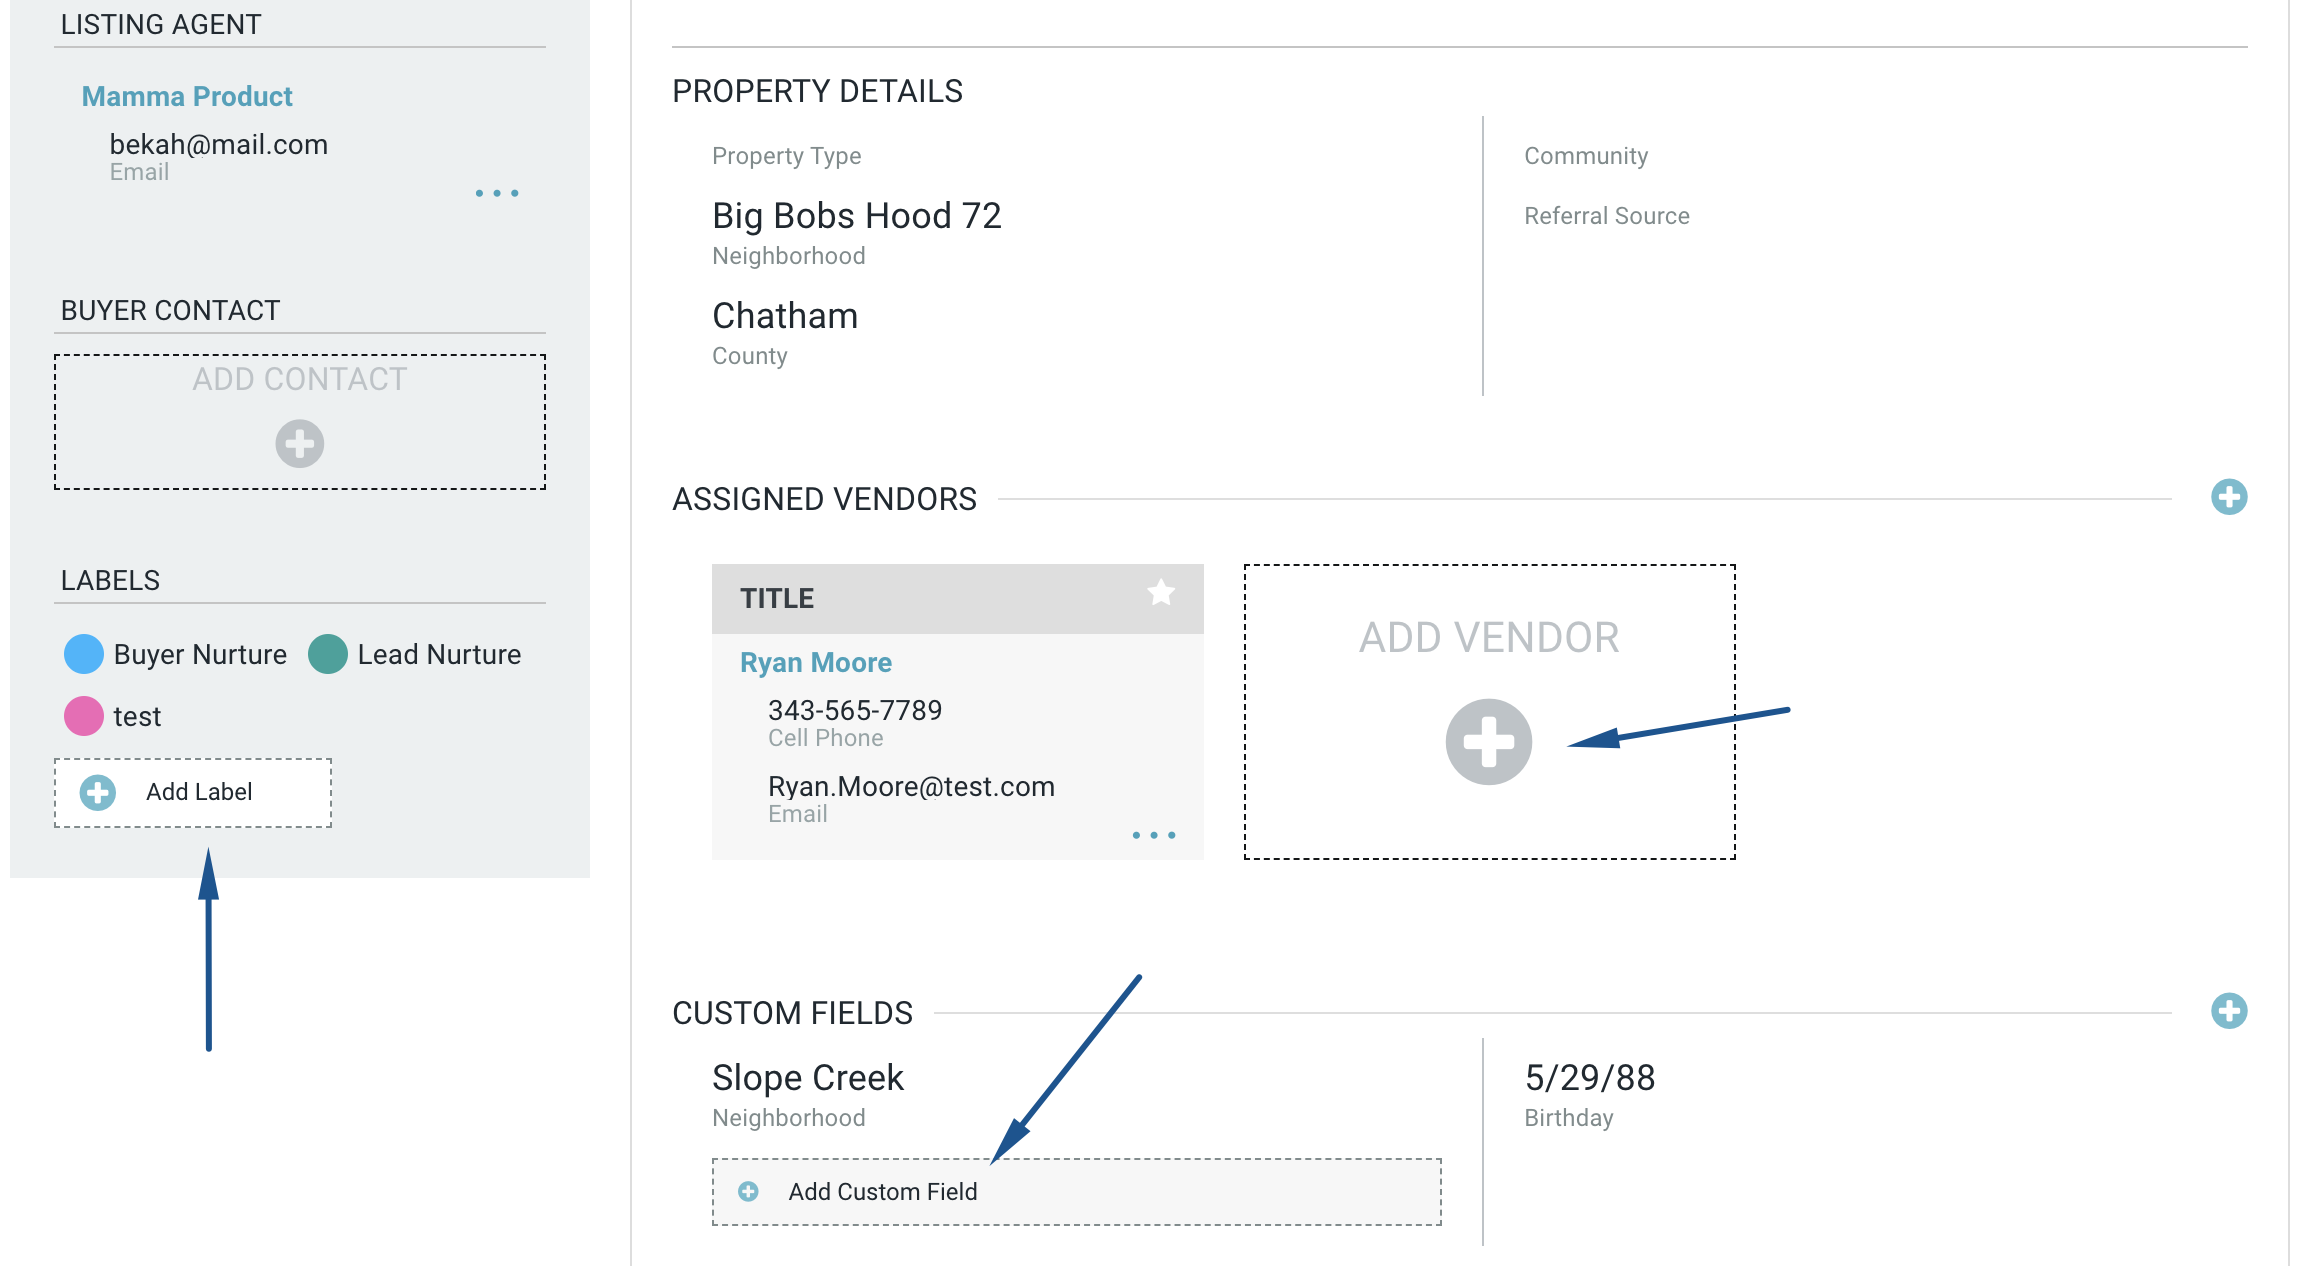Click the large plus inside ADD VENDOR box
Image resolution: width=2304 pixels, height=1266 pixels.
point(1489,741)
